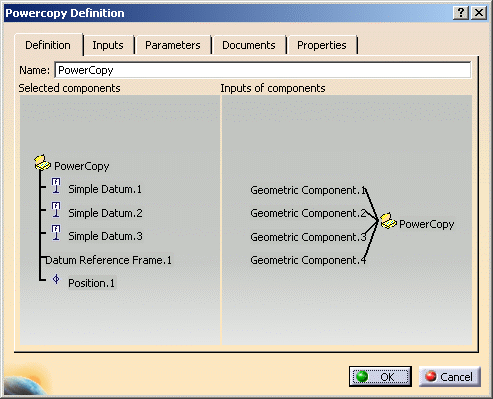Select Datum Reference Frame.1 in tree
Screen dimensions: 493x399
pos(108,260)
